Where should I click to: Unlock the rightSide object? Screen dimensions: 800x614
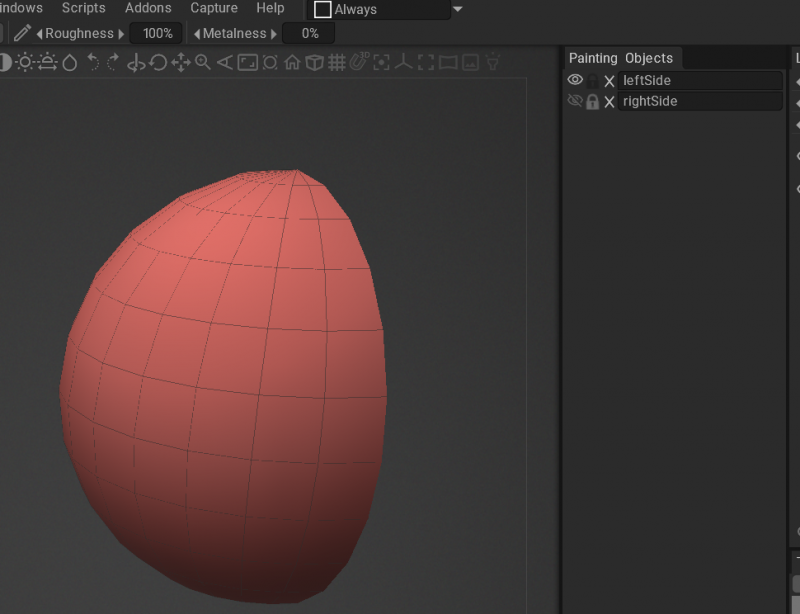pos(592,101)
